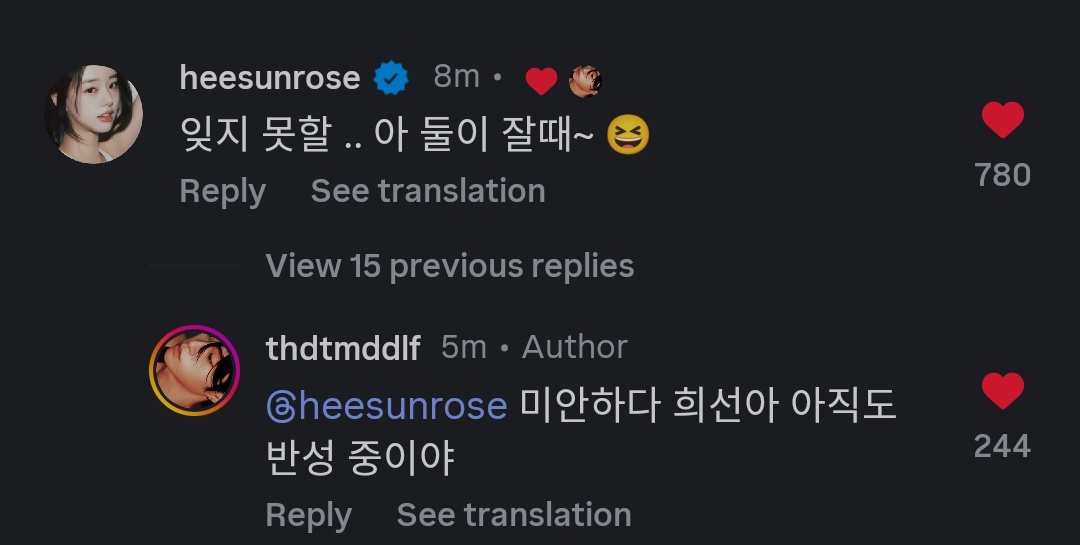View the 780 likes count

coord(1002,175)
